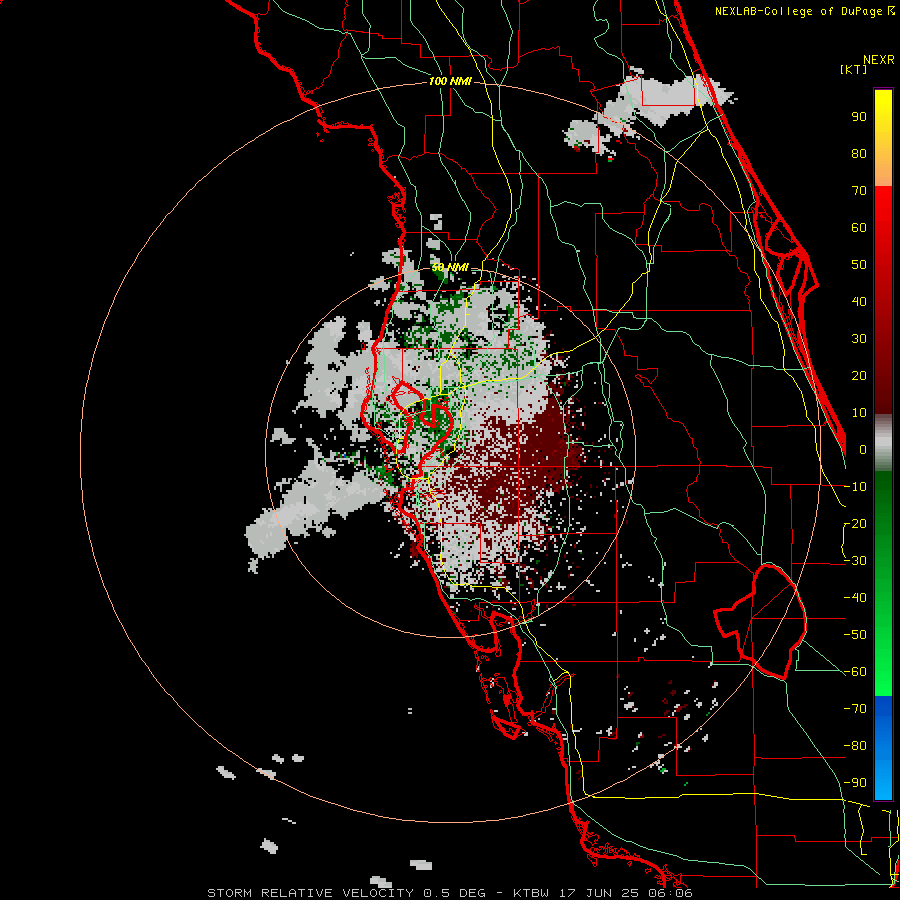Click the 50 value on velocity scale
This screenshot has height=900, width=900.
coord(859,265)
